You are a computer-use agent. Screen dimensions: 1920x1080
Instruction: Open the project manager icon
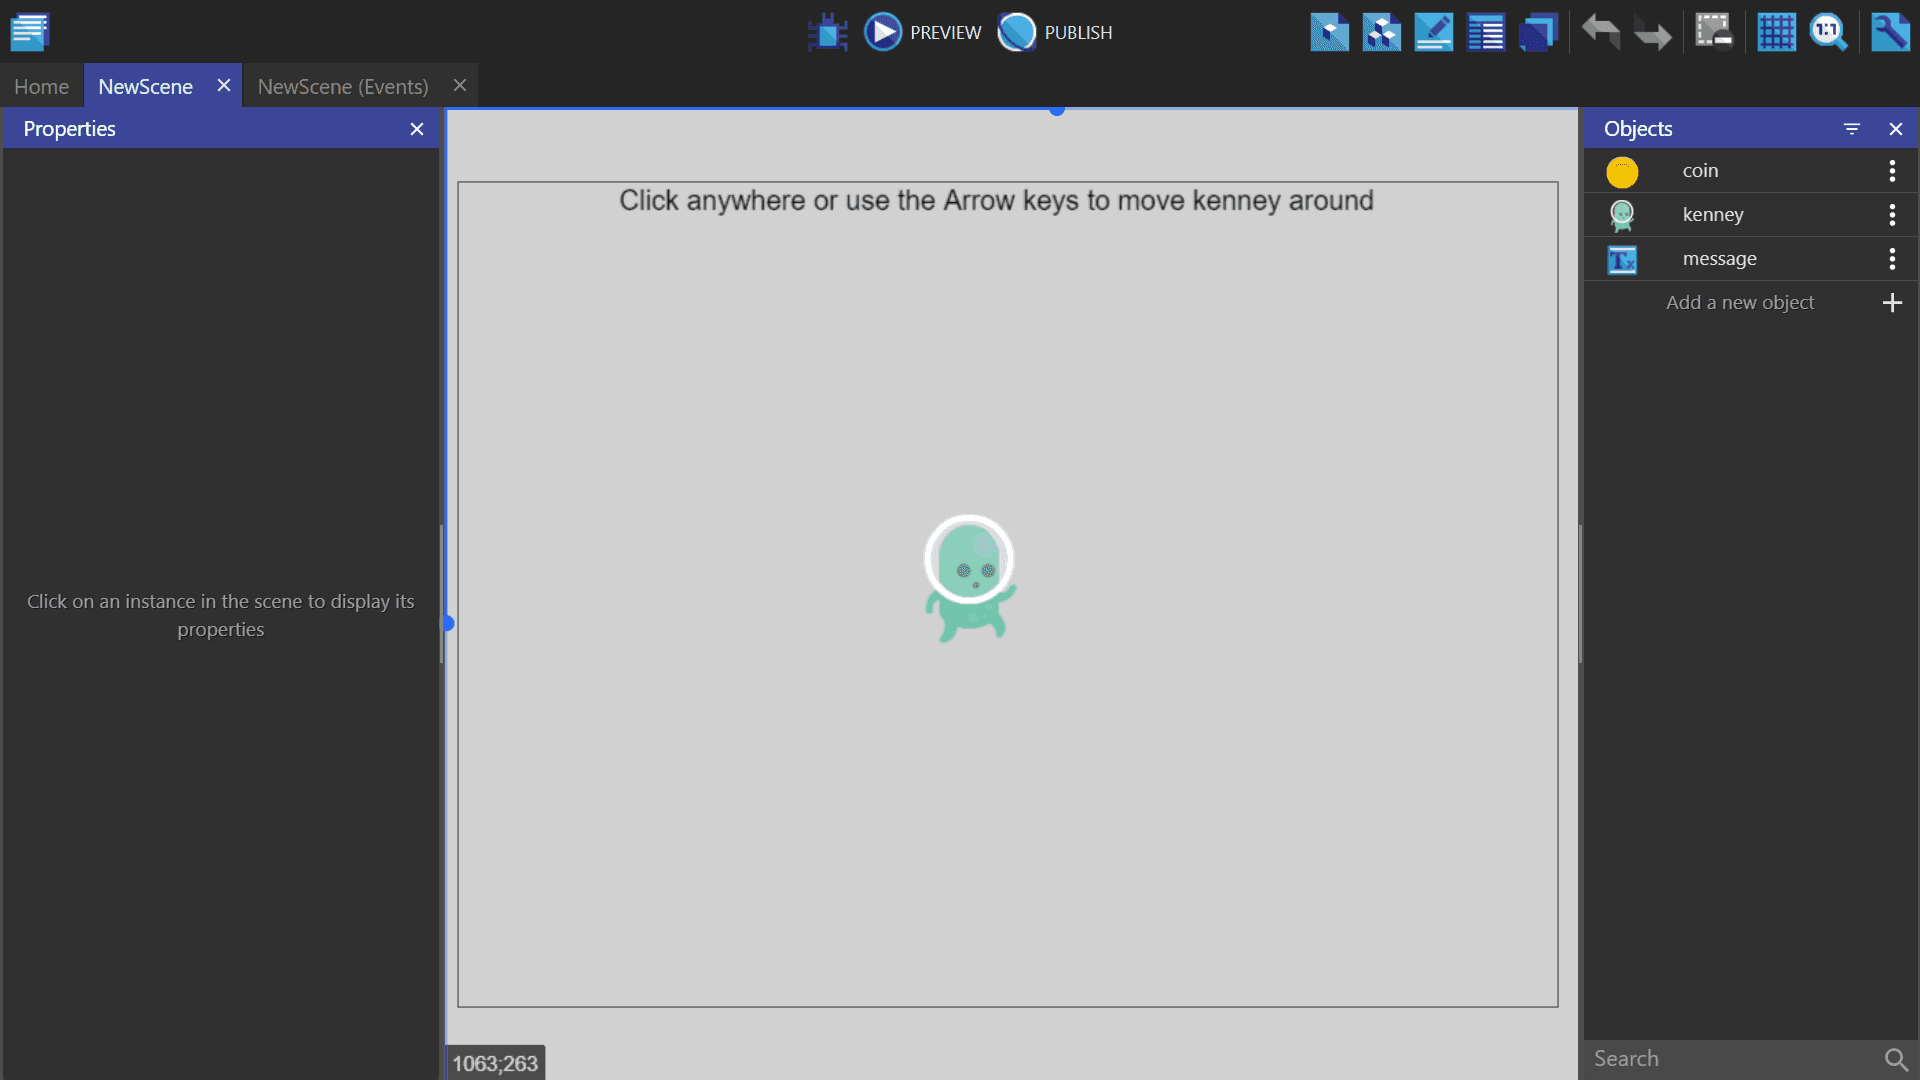(30, 32)
